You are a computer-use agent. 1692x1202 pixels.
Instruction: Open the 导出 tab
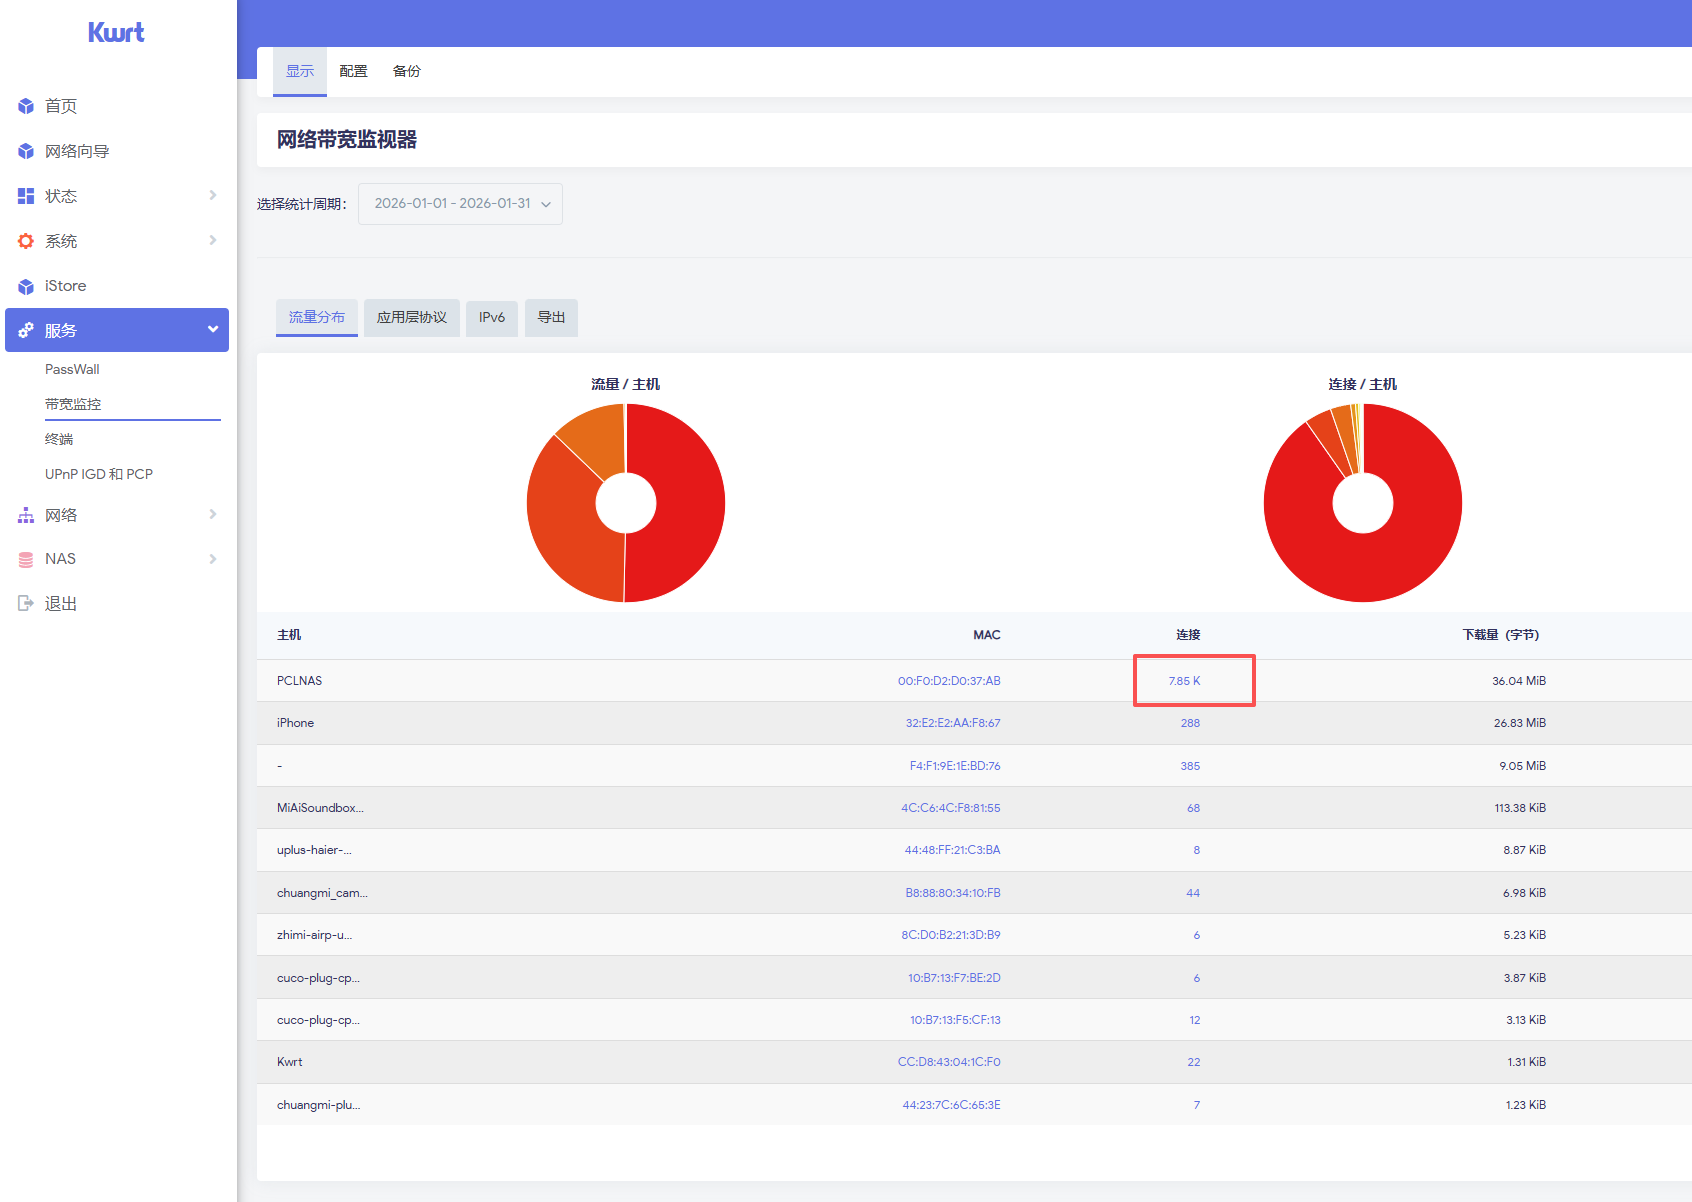[551, 317]
